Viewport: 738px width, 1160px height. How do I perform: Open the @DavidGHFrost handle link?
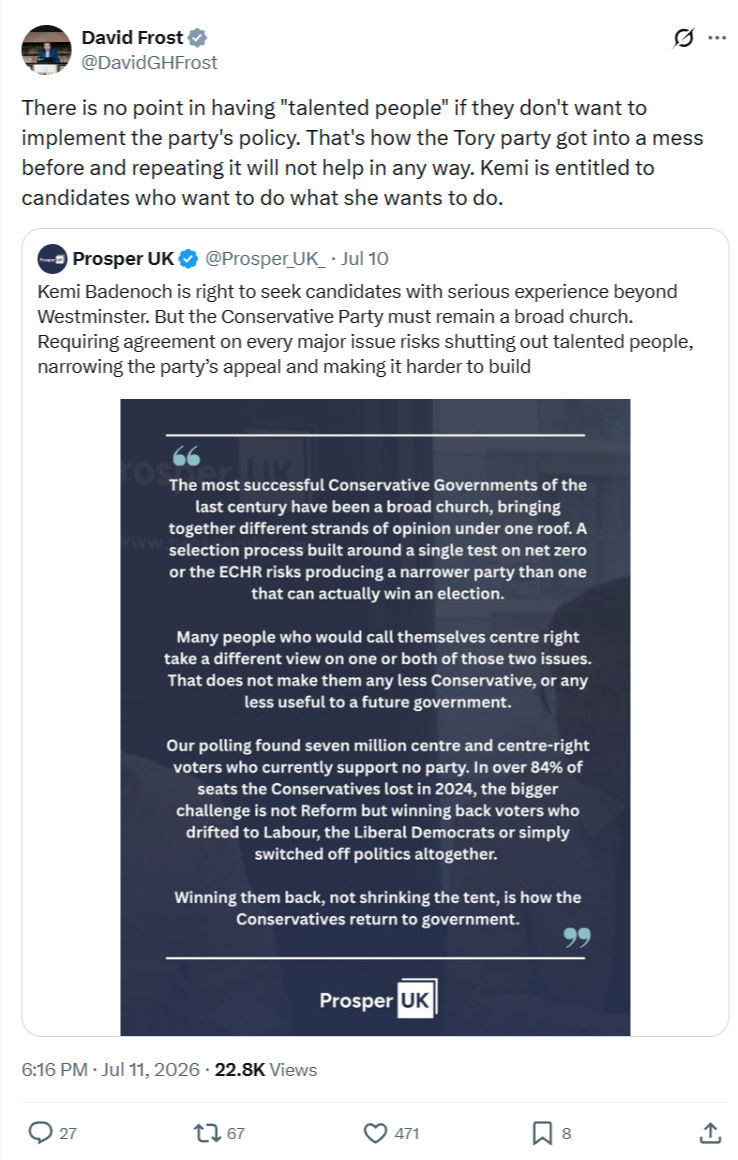149,62
